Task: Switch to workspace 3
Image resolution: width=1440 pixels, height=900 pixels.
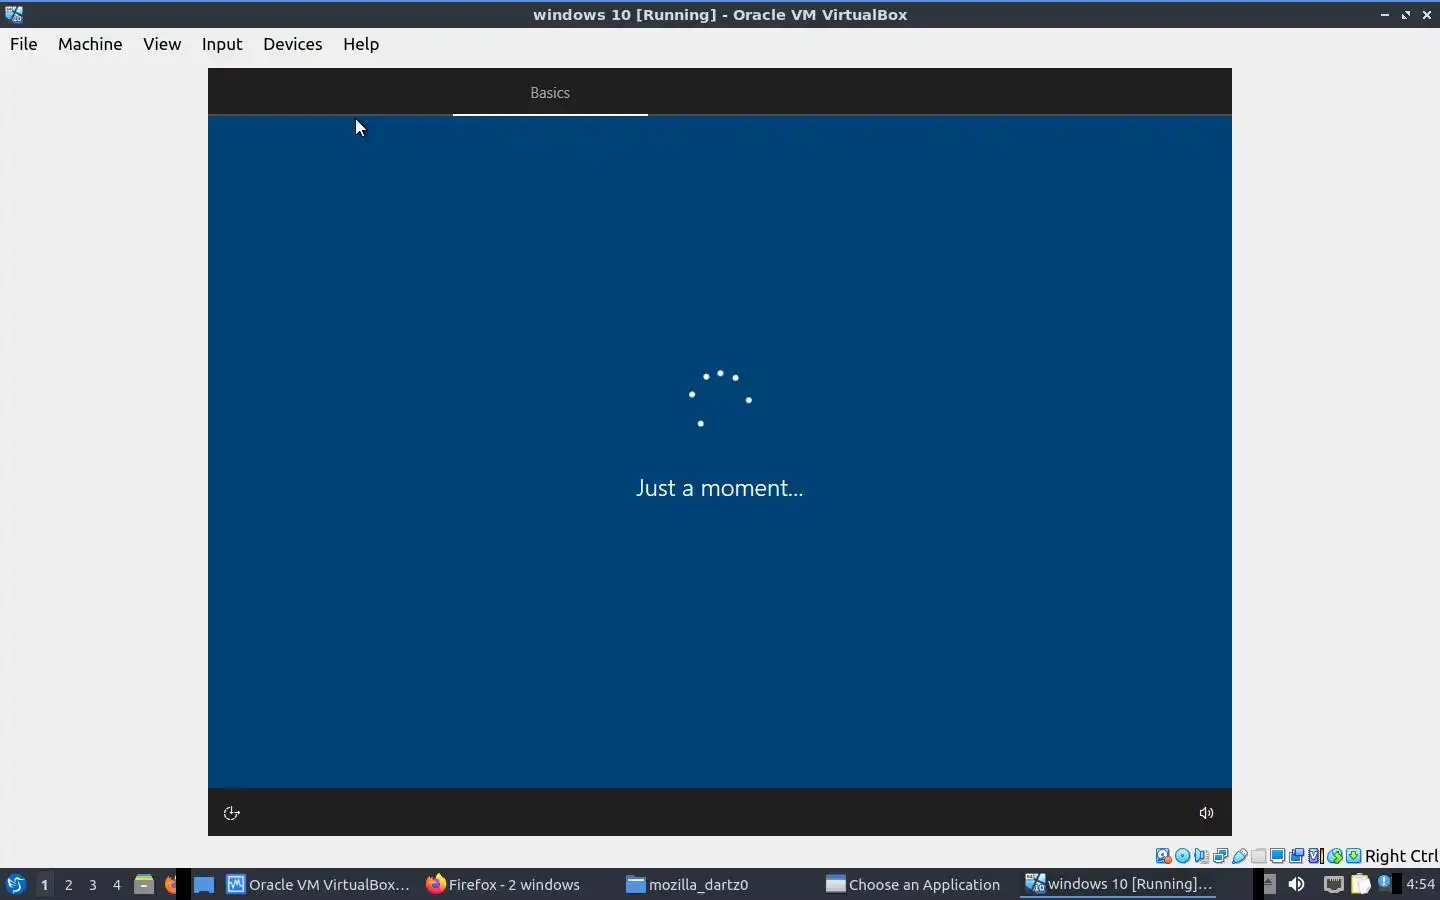Action: (x=92, y=884)
